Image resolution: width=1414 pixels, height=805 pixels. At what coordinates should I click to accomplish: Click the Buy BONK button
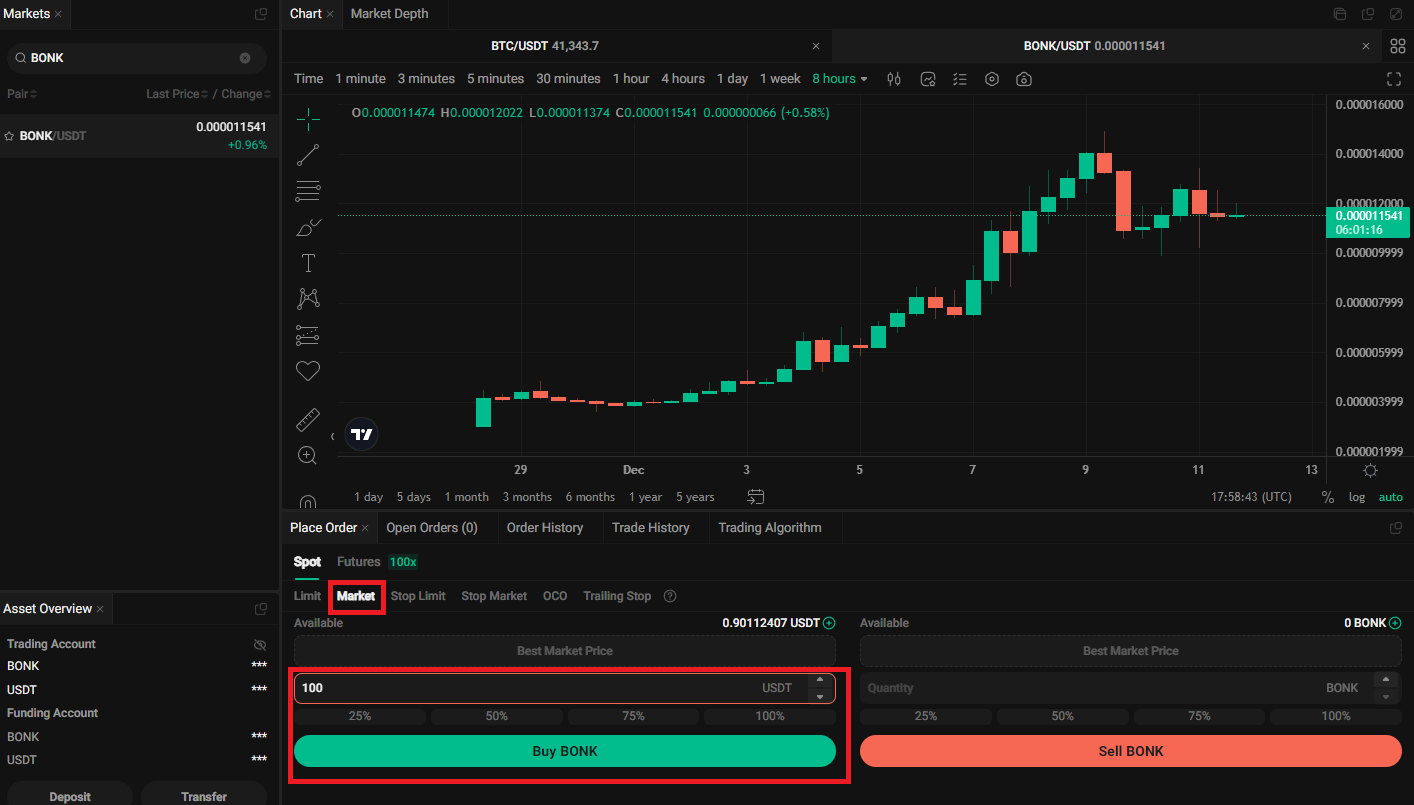point(565,751)
